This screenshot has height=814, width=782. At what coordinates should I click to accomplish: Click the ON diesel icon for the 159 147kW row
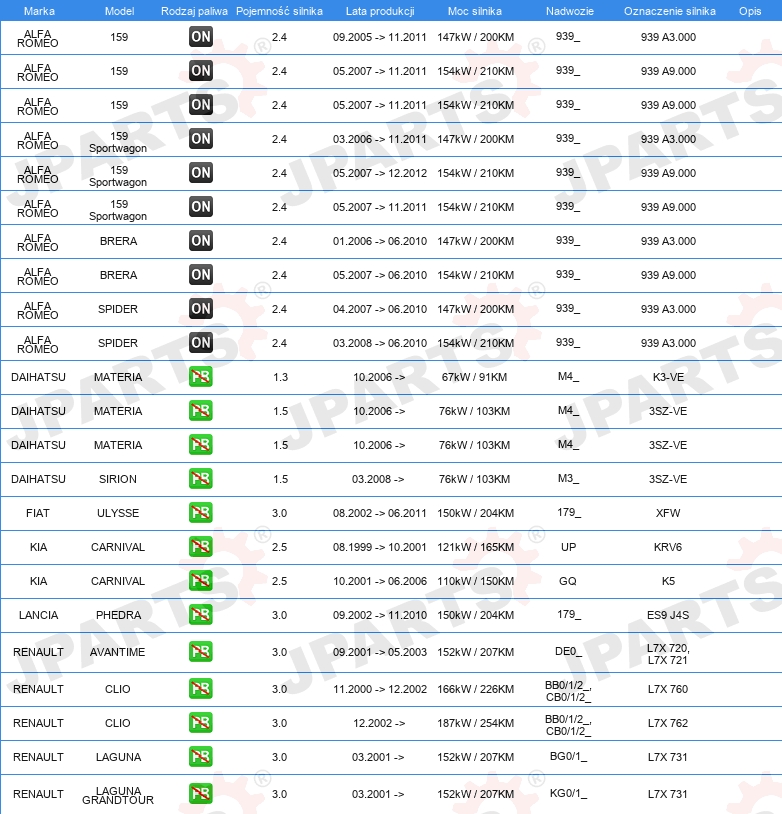[201, 37]
